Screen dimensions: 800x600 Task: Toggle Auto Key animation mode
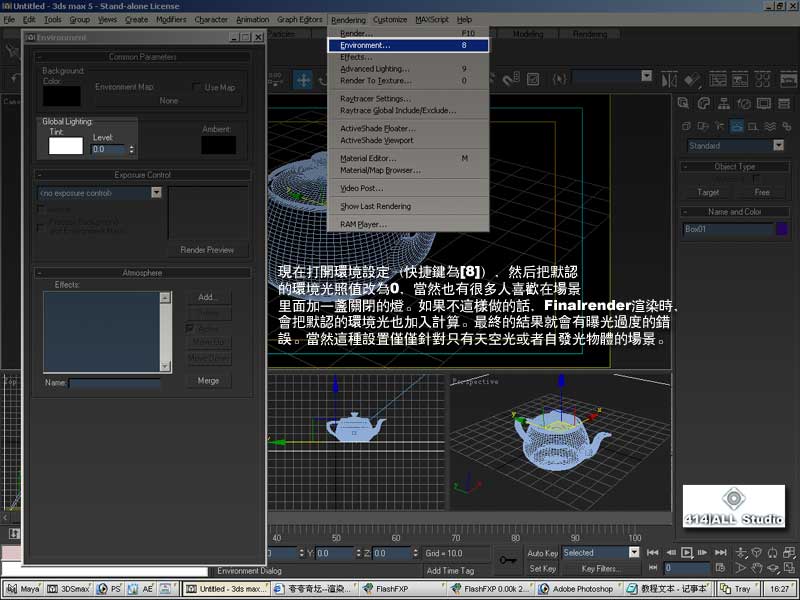click(x=542, y=553)
